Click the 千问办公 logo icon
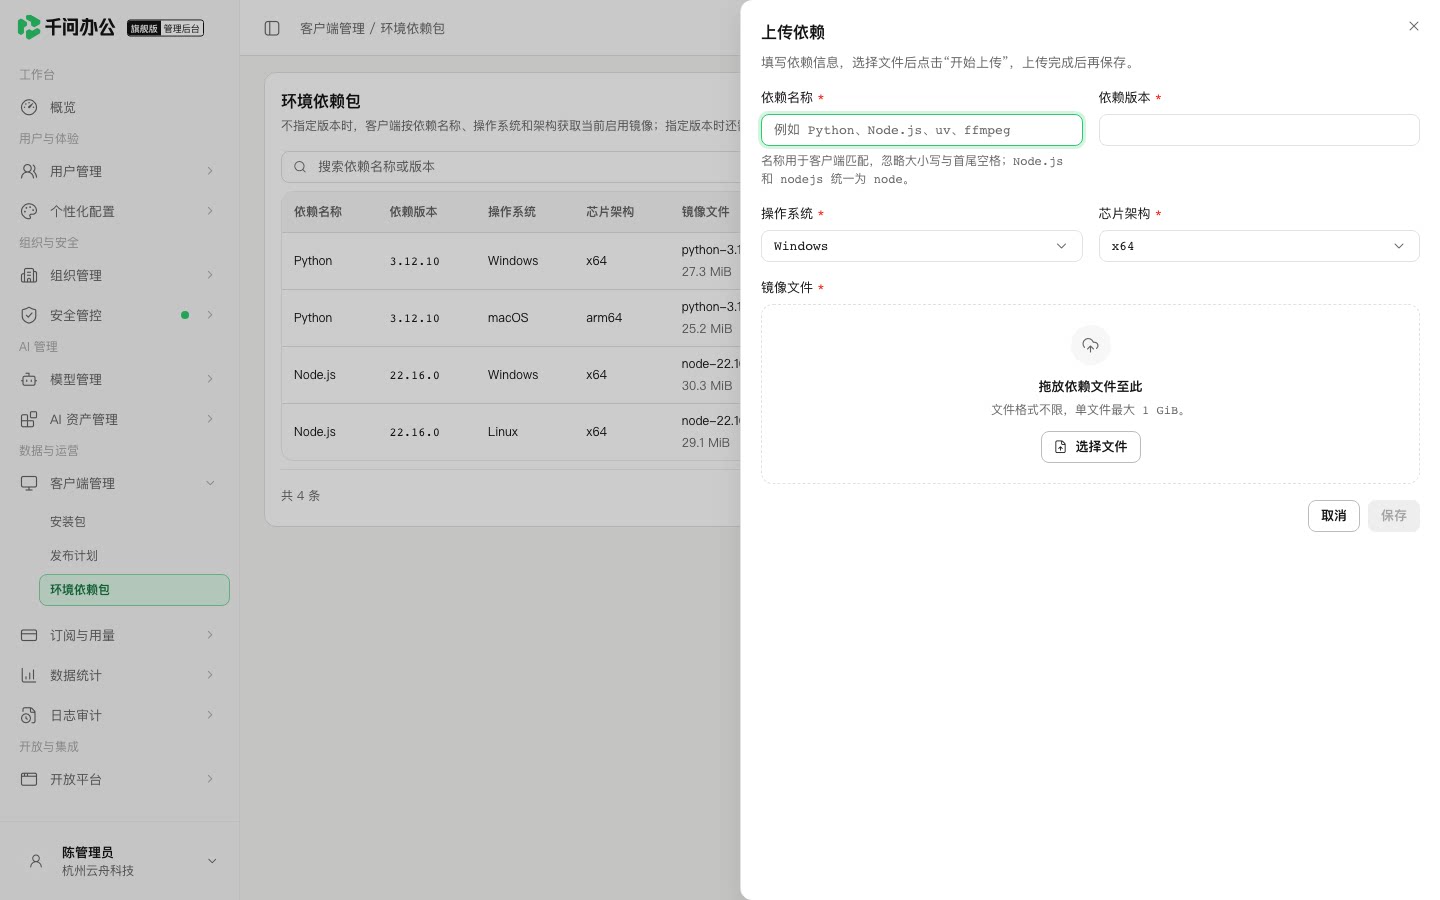Screen dimensions: 1440x900 point(29,27)
